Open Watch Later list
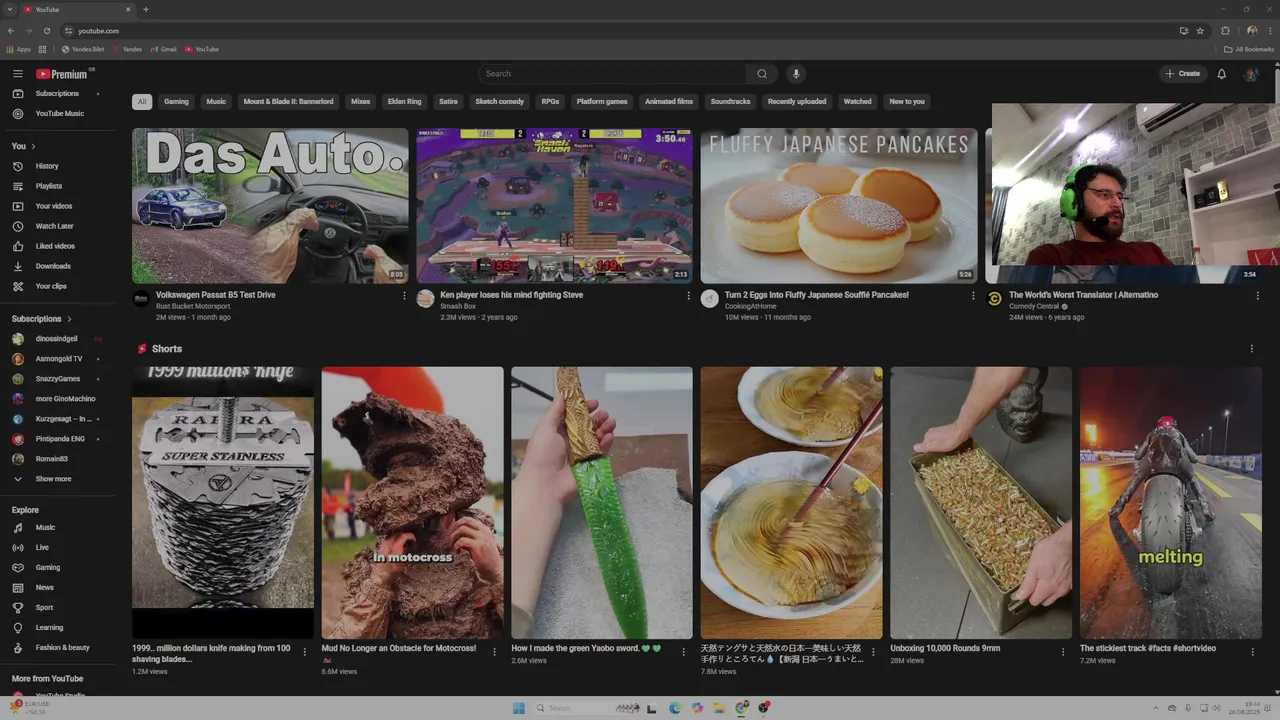The image size is (1280, 720). coord(57,226)
